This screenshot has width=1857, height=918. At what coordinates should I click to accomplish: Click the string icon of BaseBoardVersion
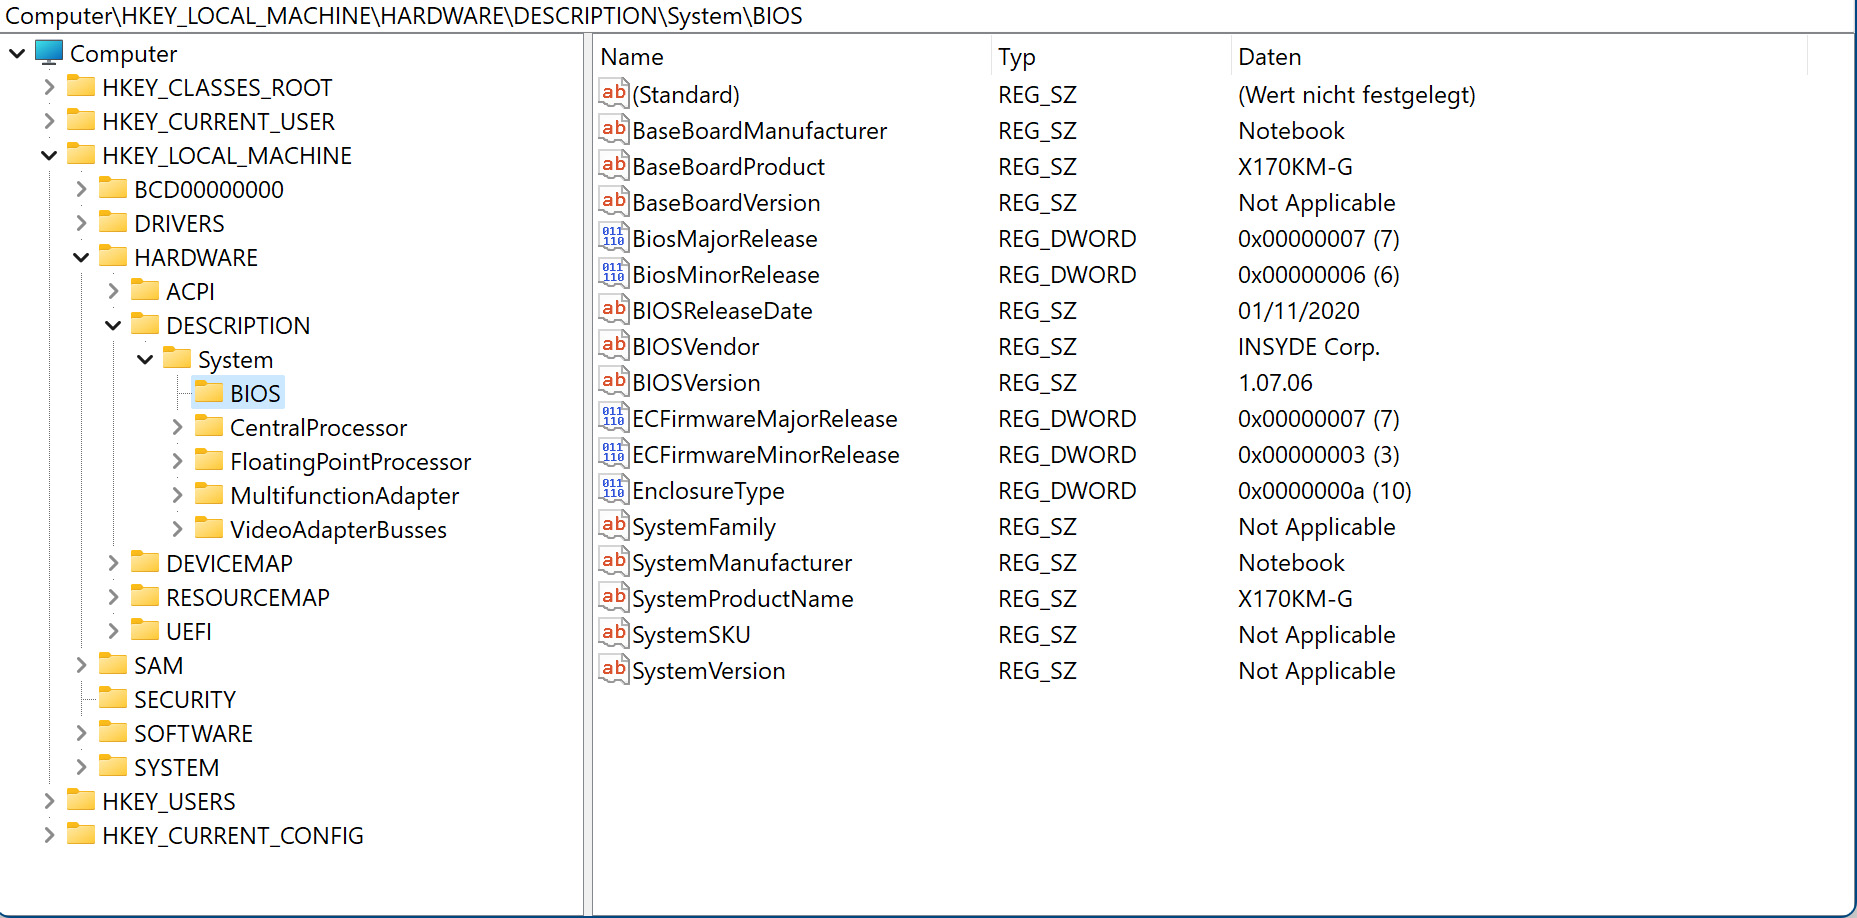(613, 202)
